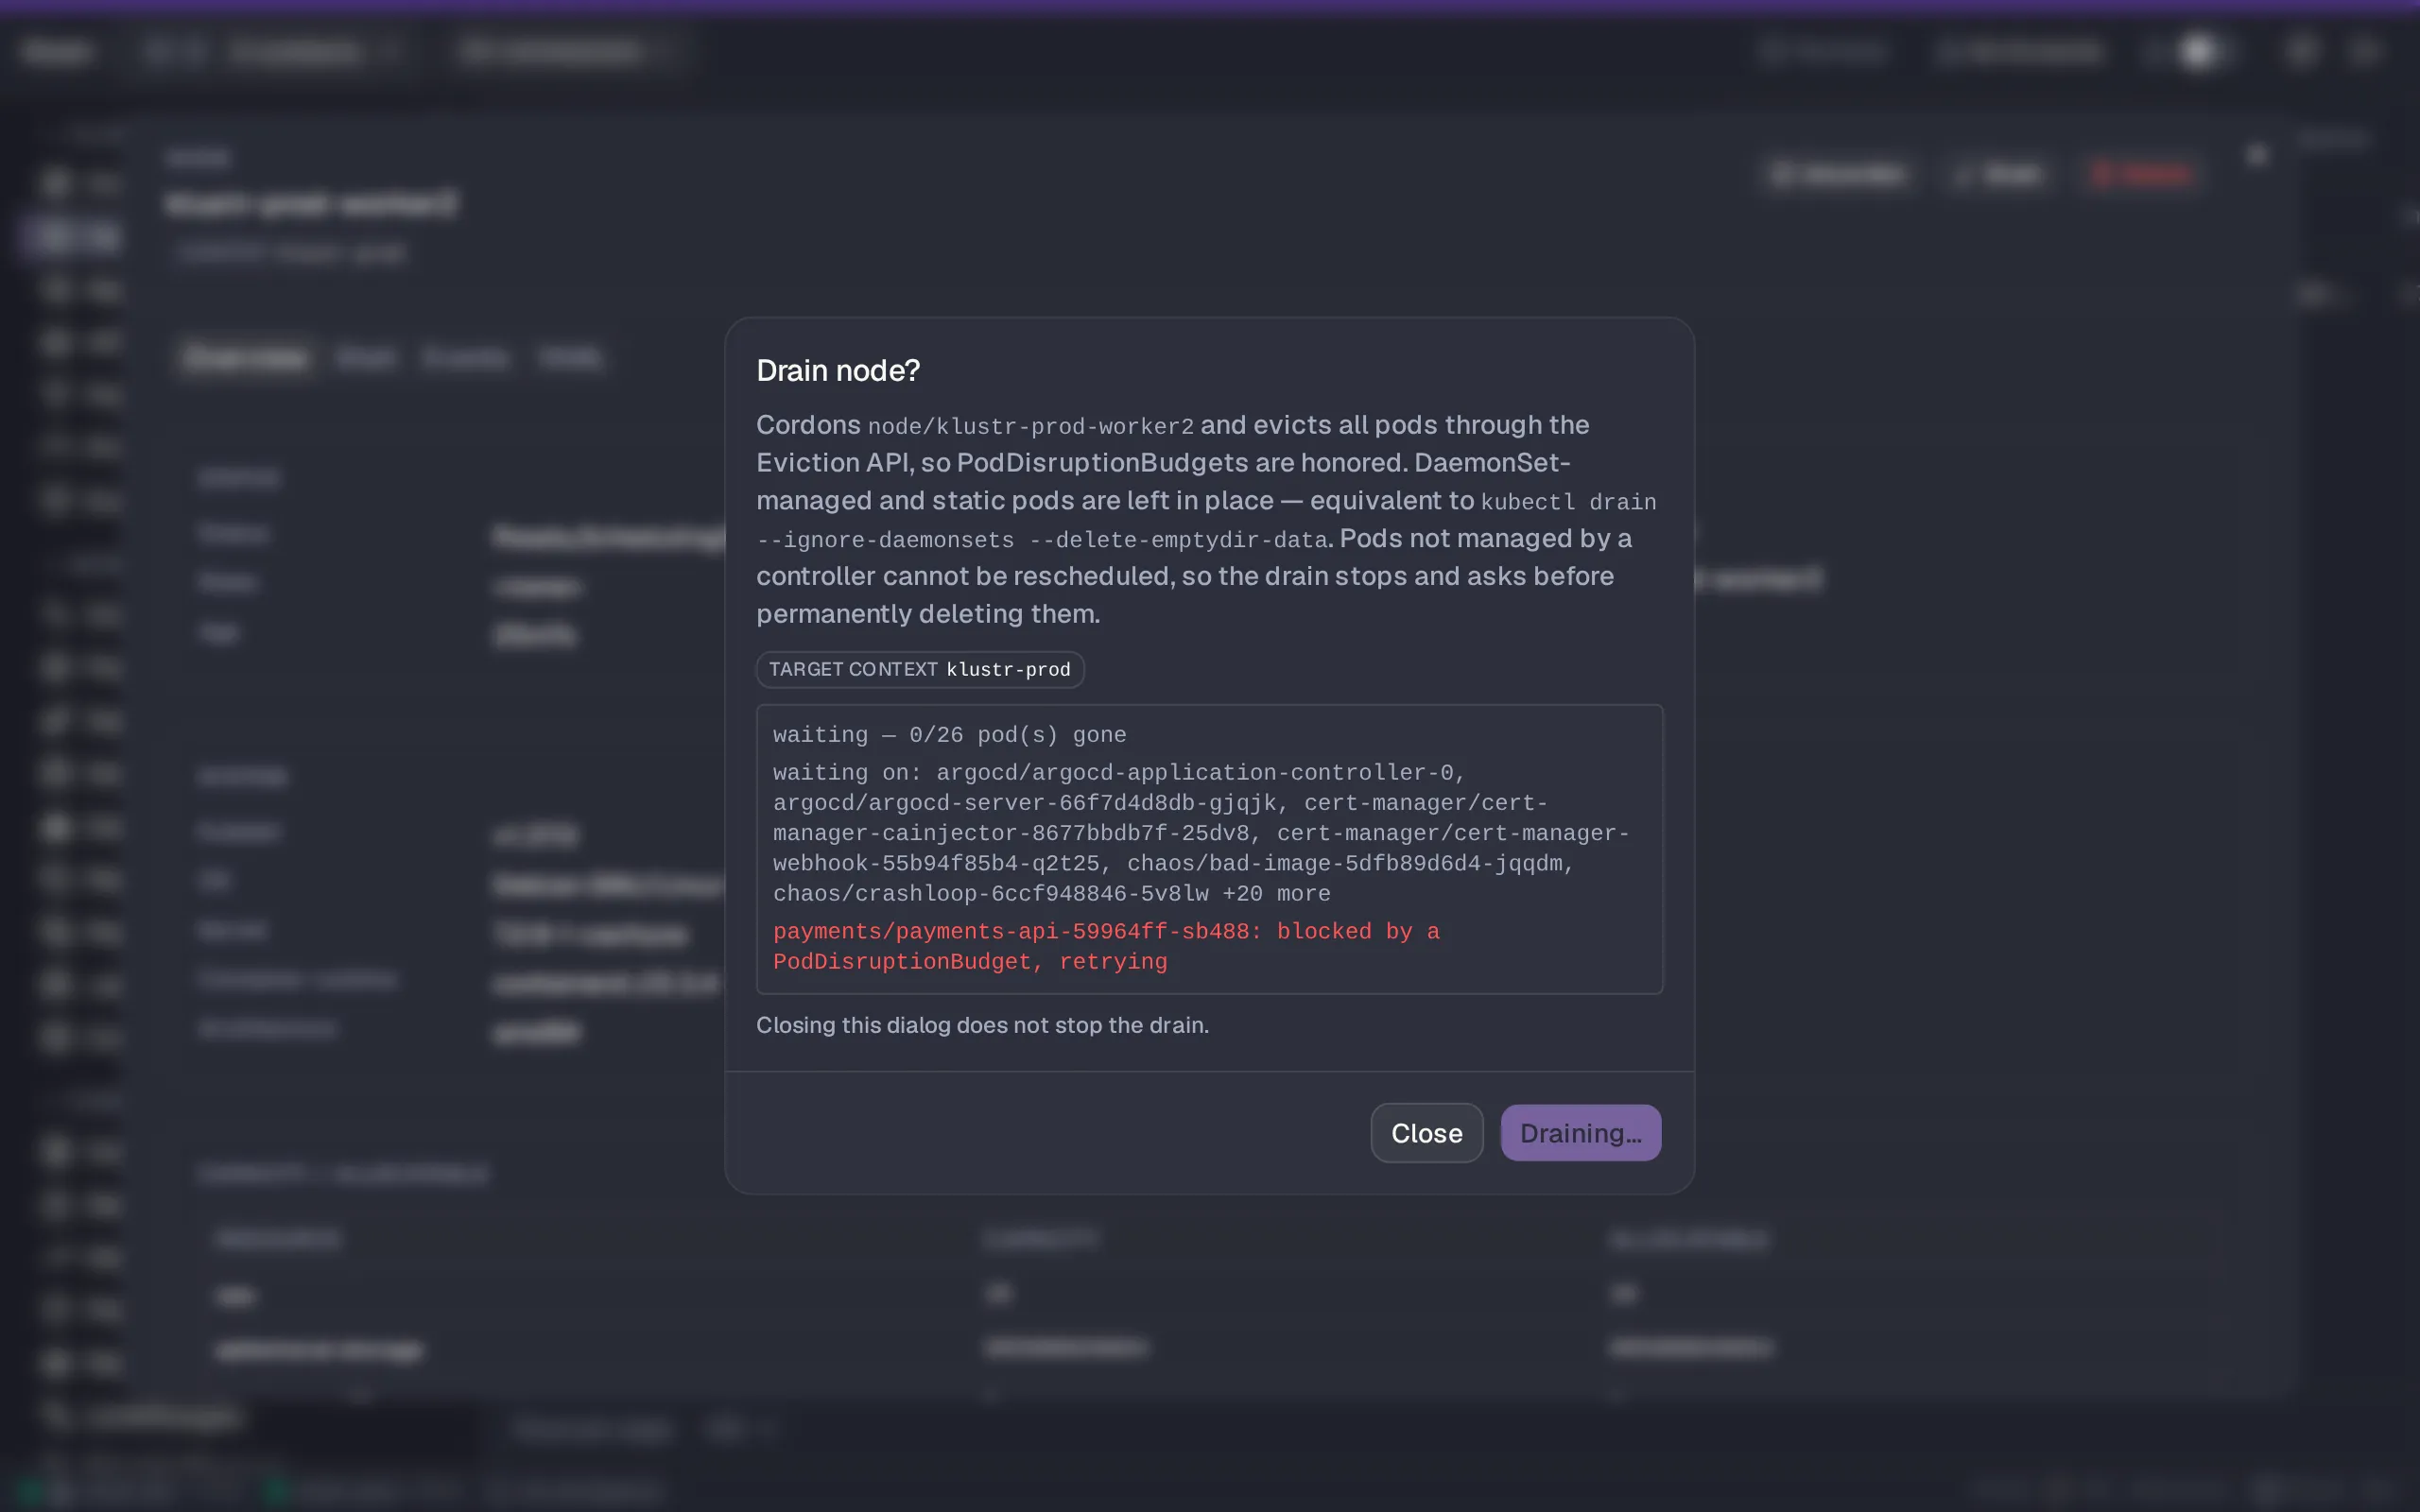Click the node name heading klustr-prod-worker2
The width and height of the screenshot is (2420, 1512).
coord(311,204)
